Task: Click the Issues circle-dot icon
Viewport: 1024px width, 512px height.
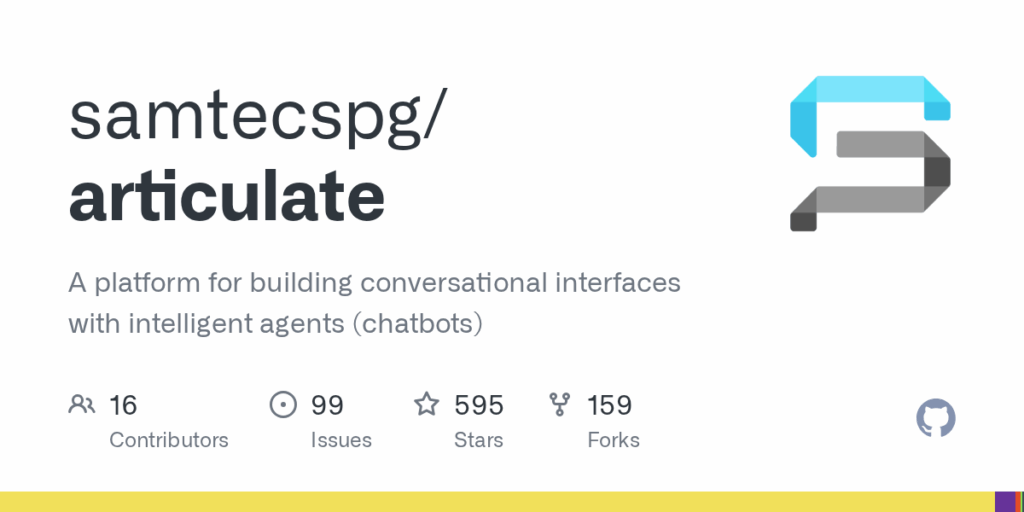Action: [283, 405]
